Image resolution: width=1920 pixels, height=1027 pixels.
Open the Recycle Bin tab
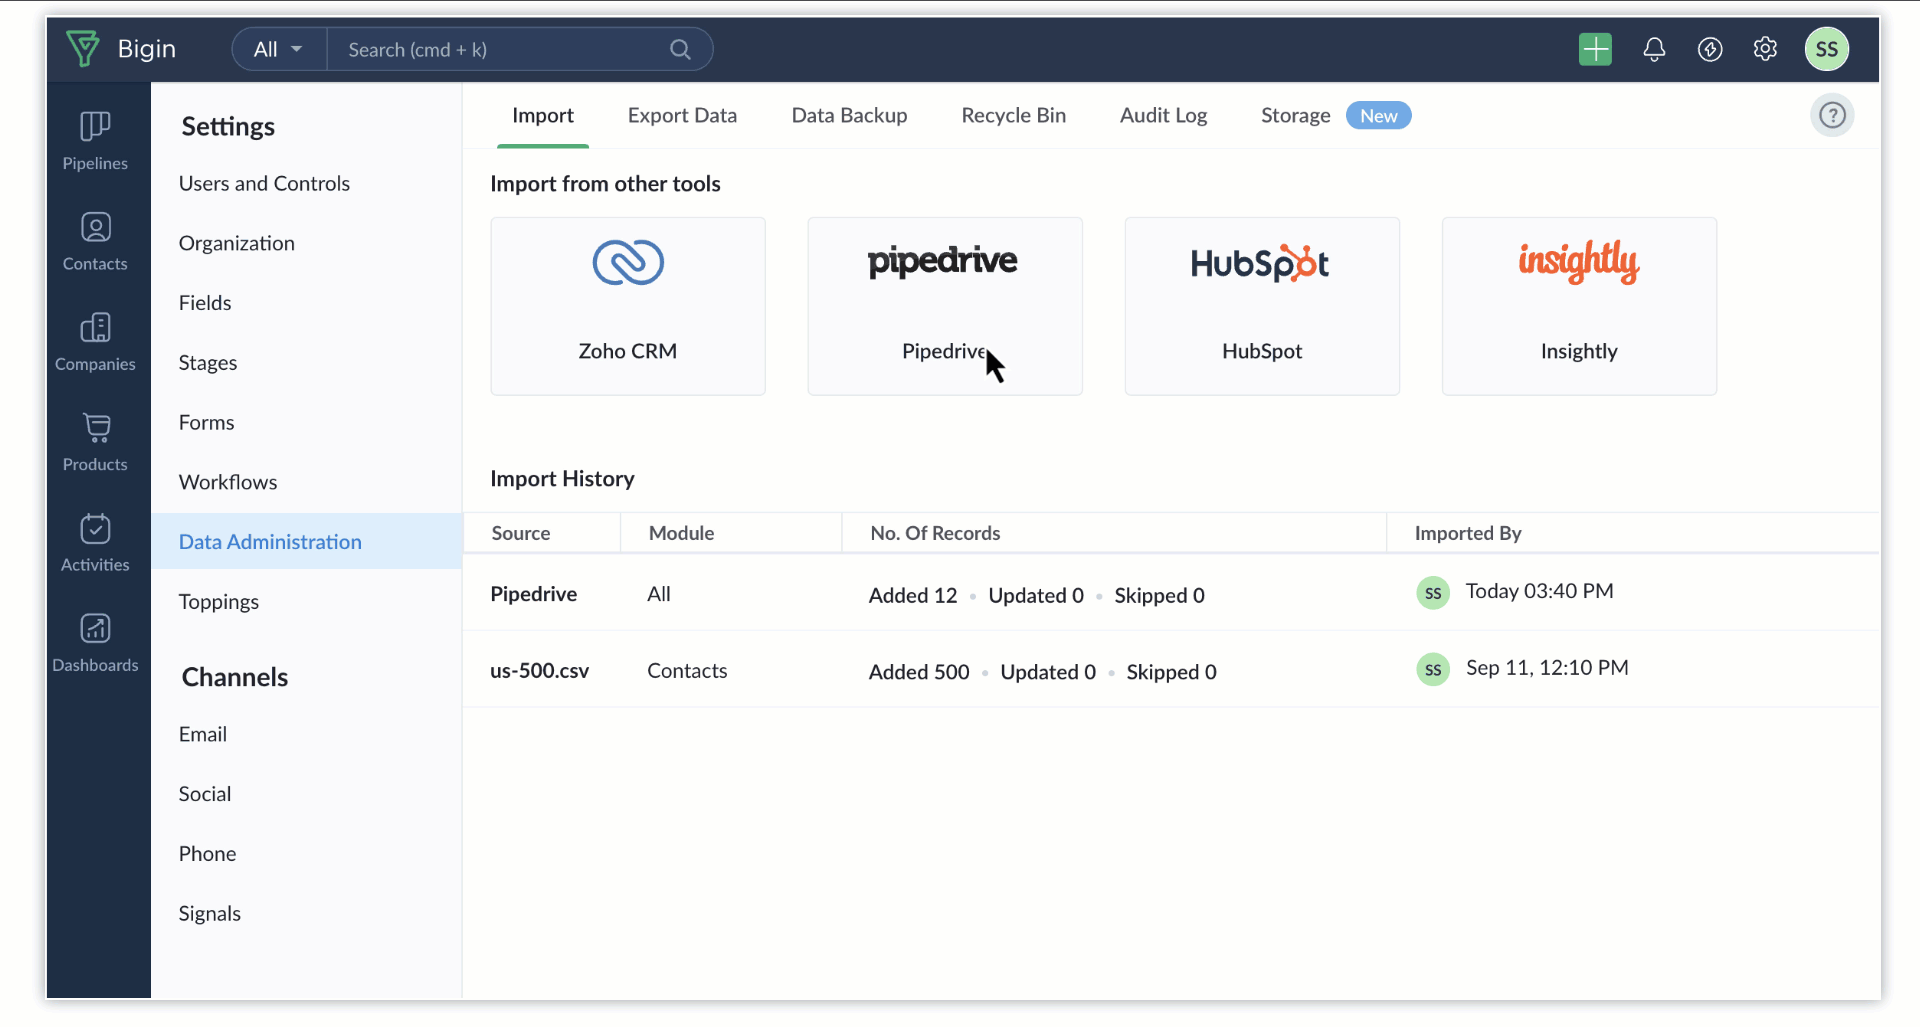1013,116
